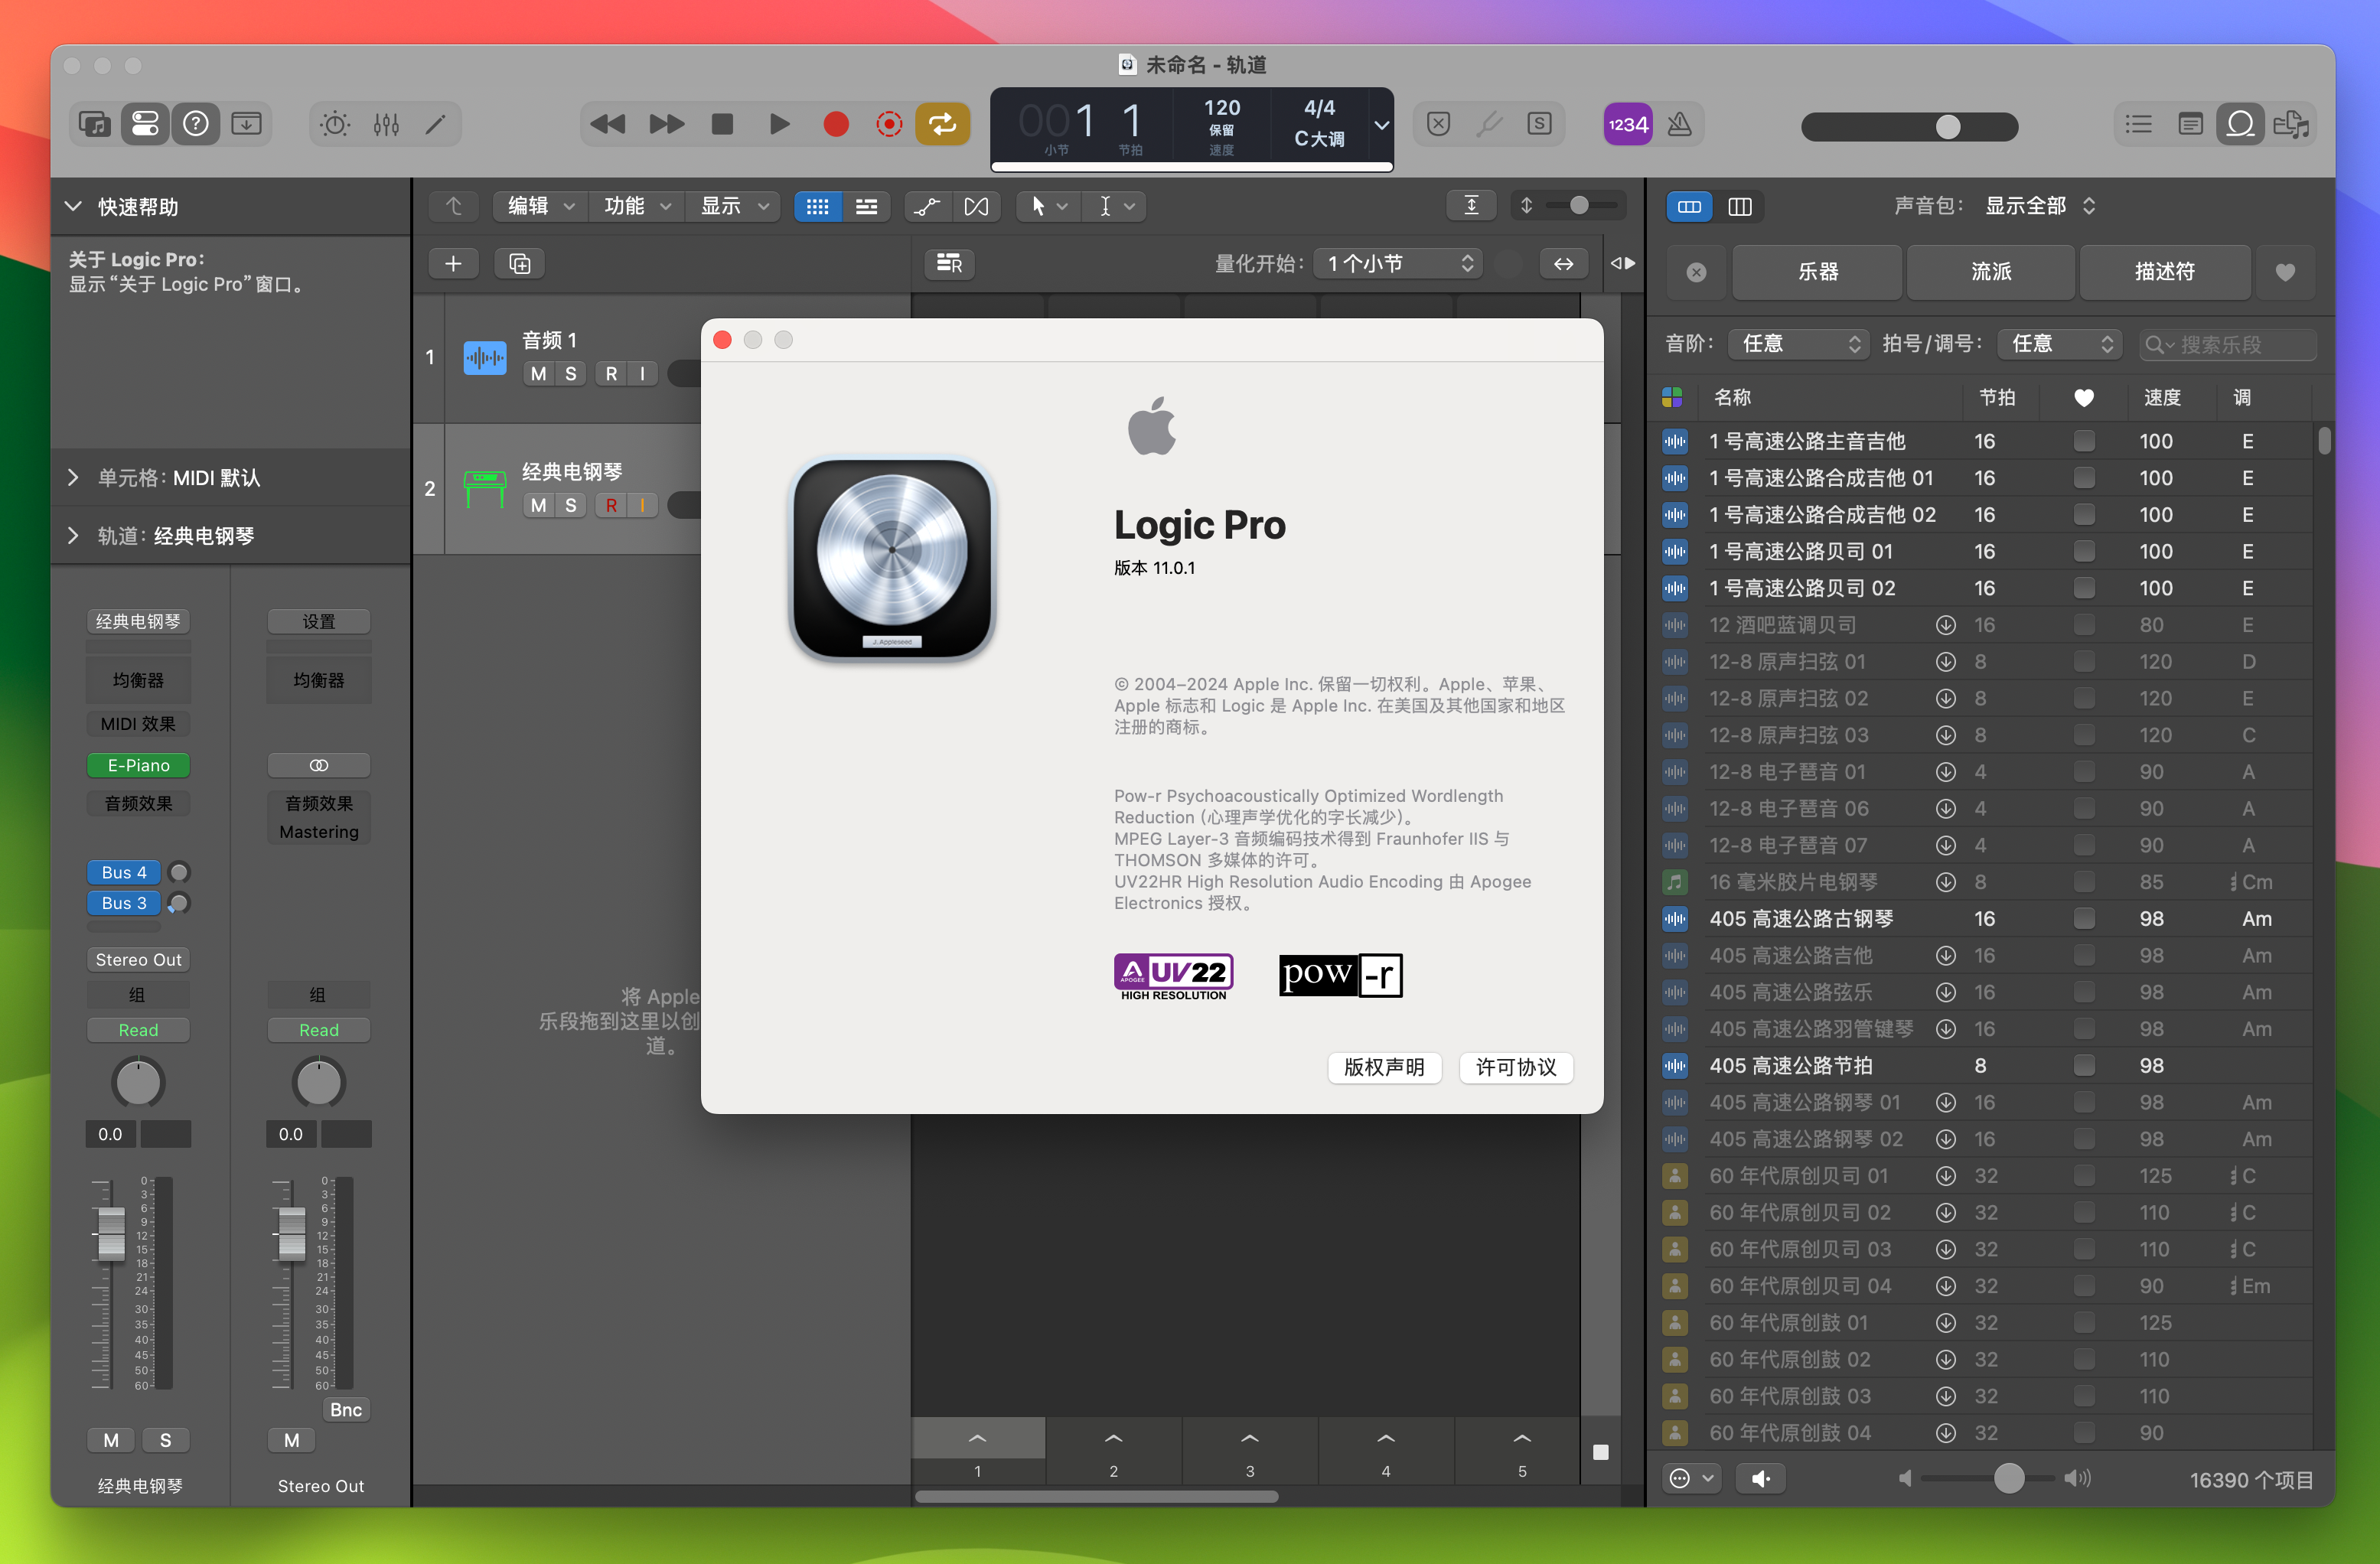Toggle the metronome click icon
The width and height of the screenshot is (2380, 1564).
(1680, 124)
